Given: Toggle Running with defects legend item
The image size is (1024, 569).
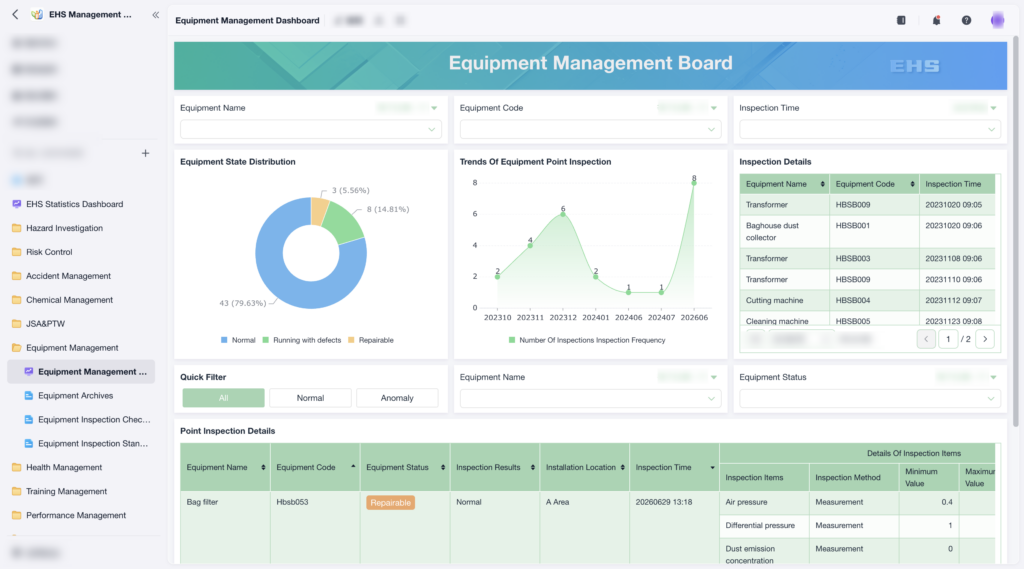Looking at the screenshot, I should click(302, 340).
